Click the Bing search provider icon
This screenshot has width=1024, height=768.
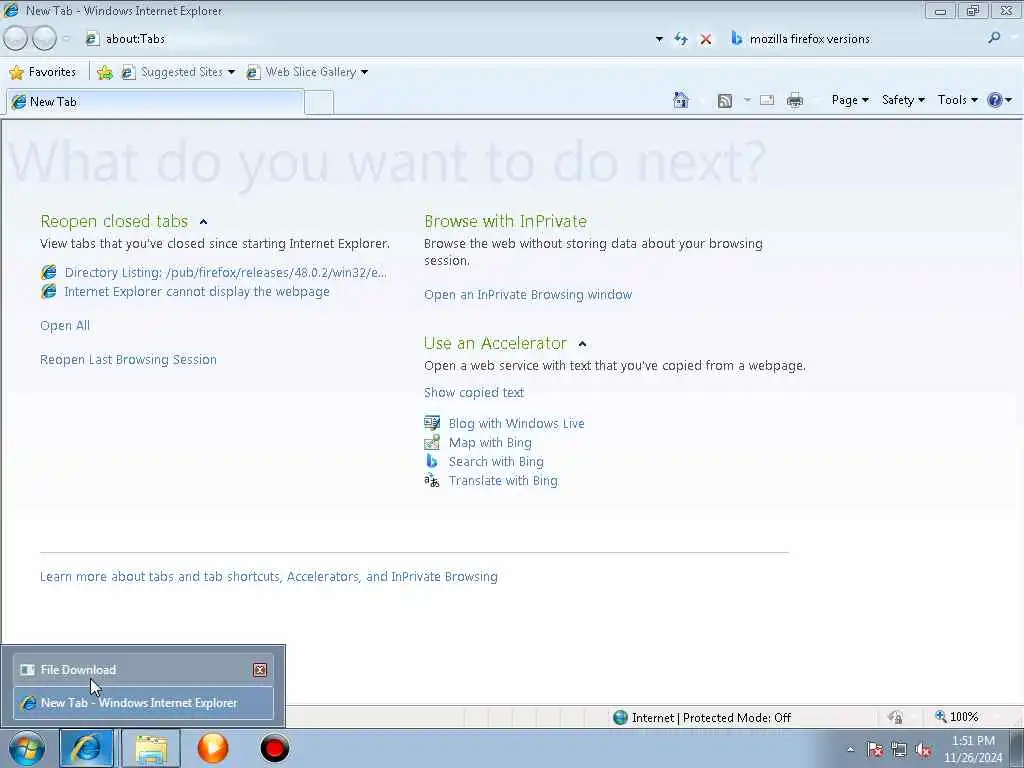[x=736, y=39]
